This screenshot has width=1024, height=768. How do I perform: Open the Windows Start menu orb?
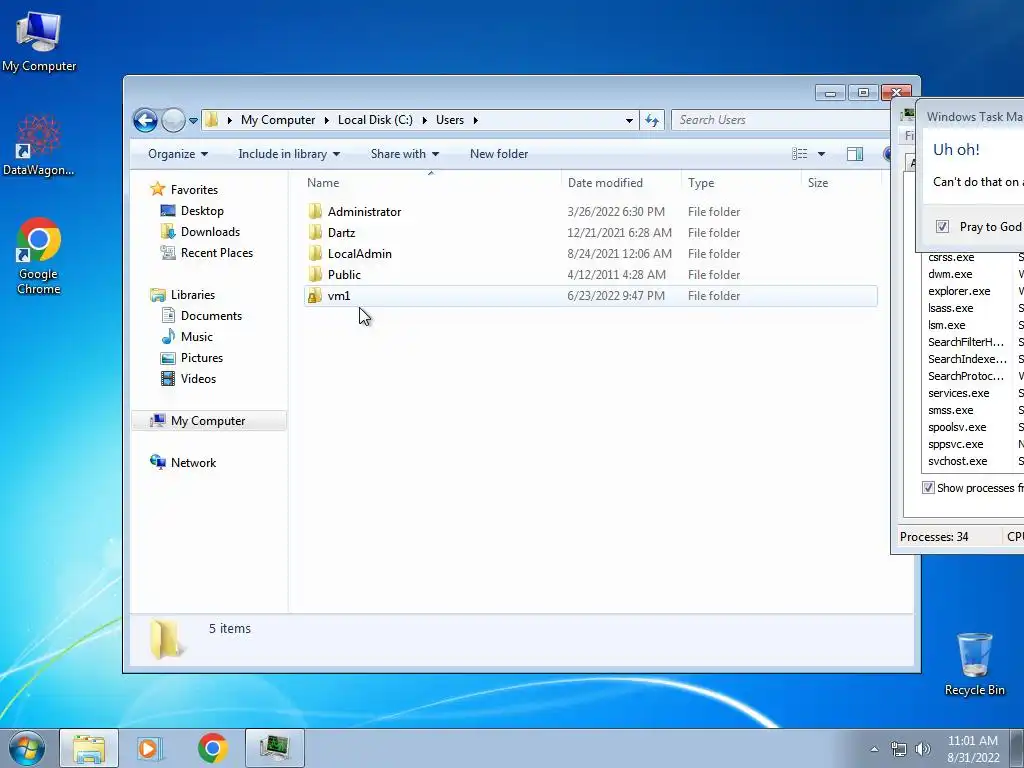(27, 748)
